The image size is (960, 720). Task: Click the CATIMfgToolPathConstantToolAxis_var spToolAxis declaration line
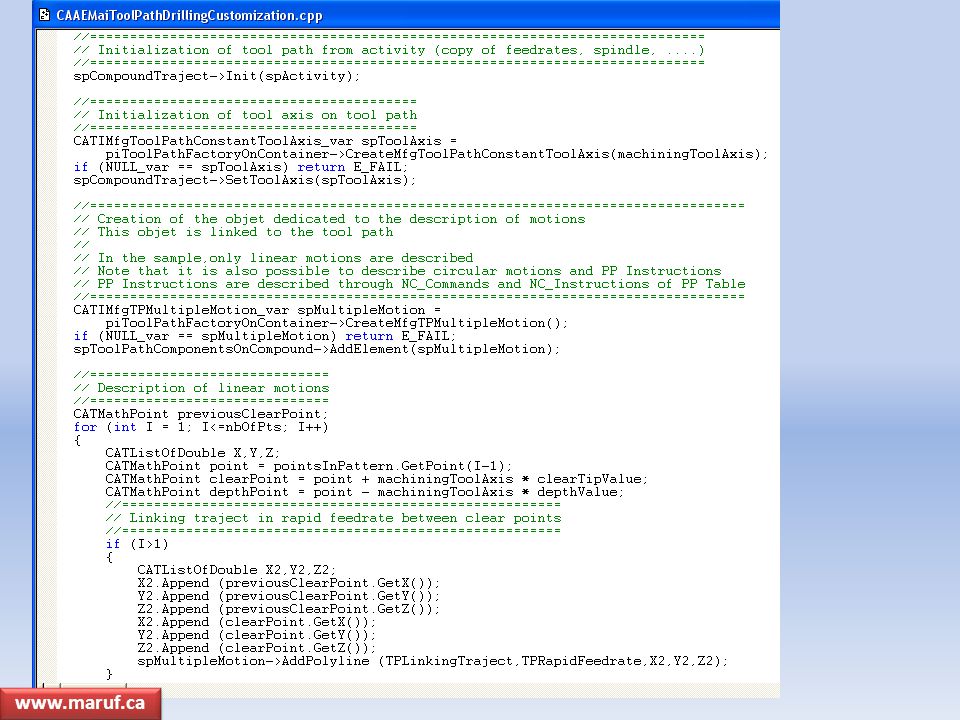click(x=264, y=141)
